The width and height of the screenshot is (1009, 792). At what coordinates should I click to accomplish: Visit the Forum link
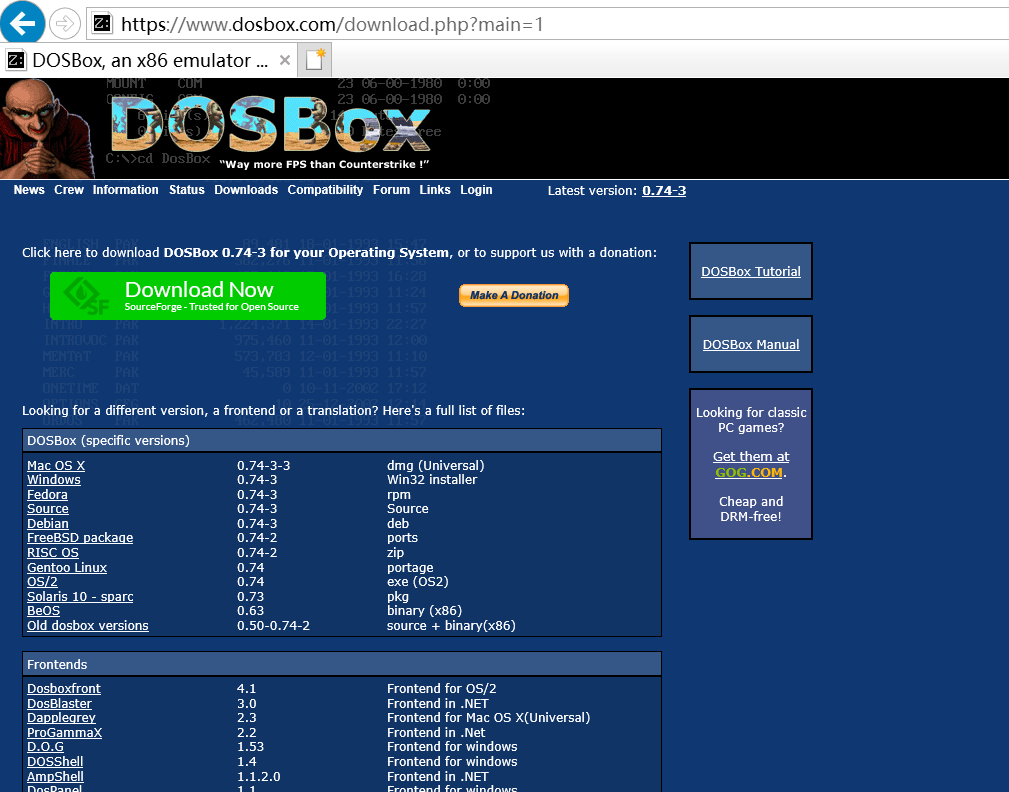pyautogui.click(x=391, y=190)
